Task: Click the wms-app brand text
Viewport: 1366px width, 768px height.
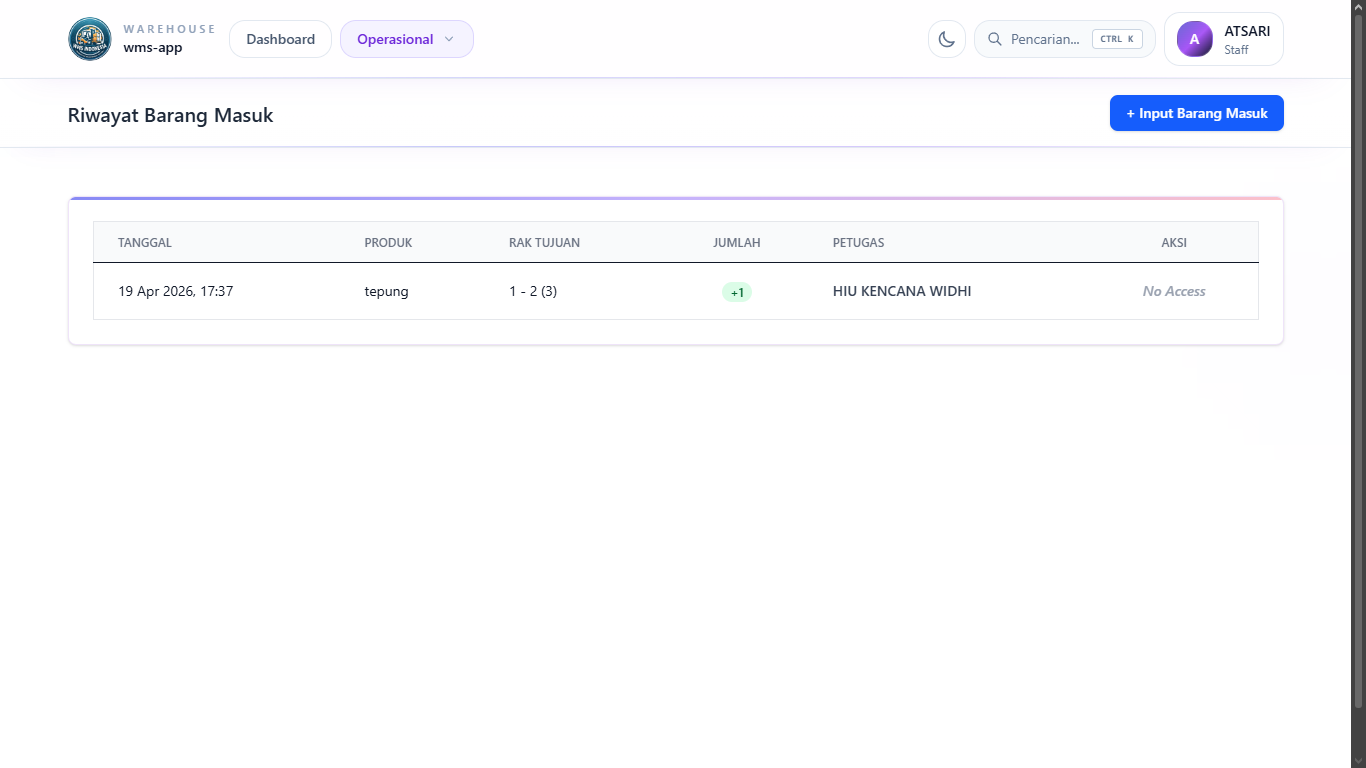Action: pos(153,47)
